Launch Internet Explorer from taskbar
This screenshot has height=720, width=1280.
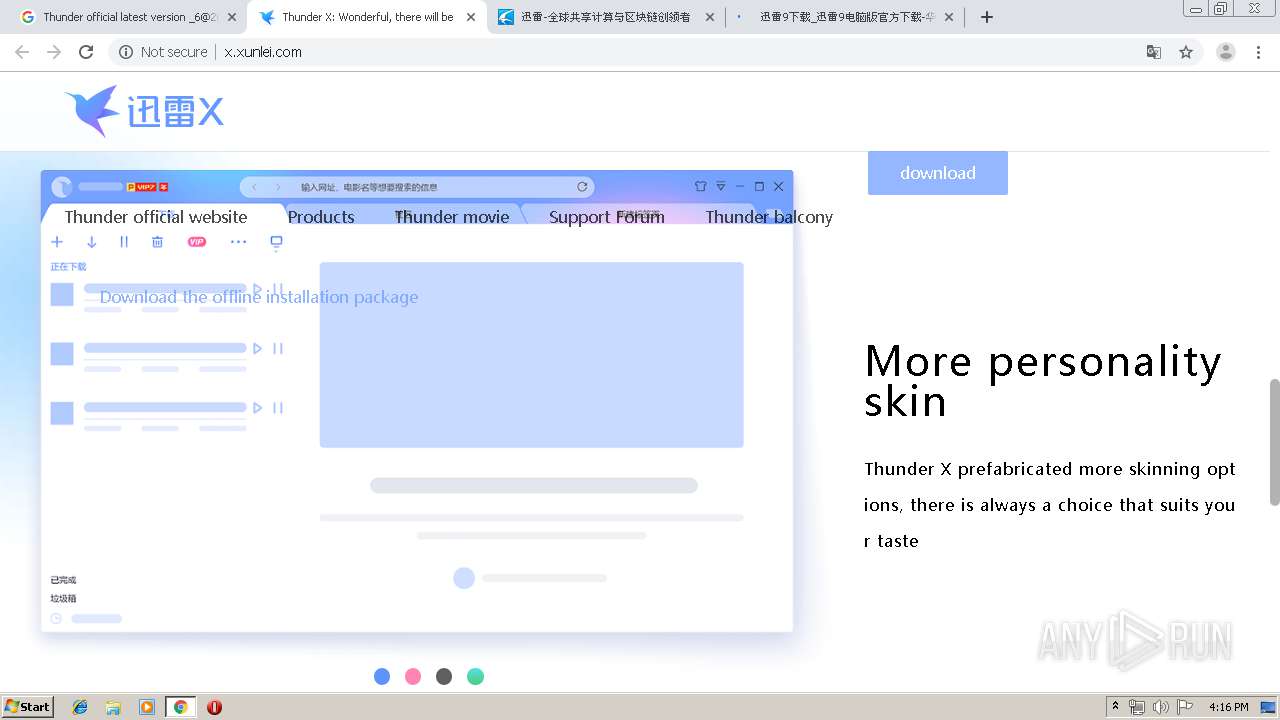pyautogui.click(x=80, y=707)
